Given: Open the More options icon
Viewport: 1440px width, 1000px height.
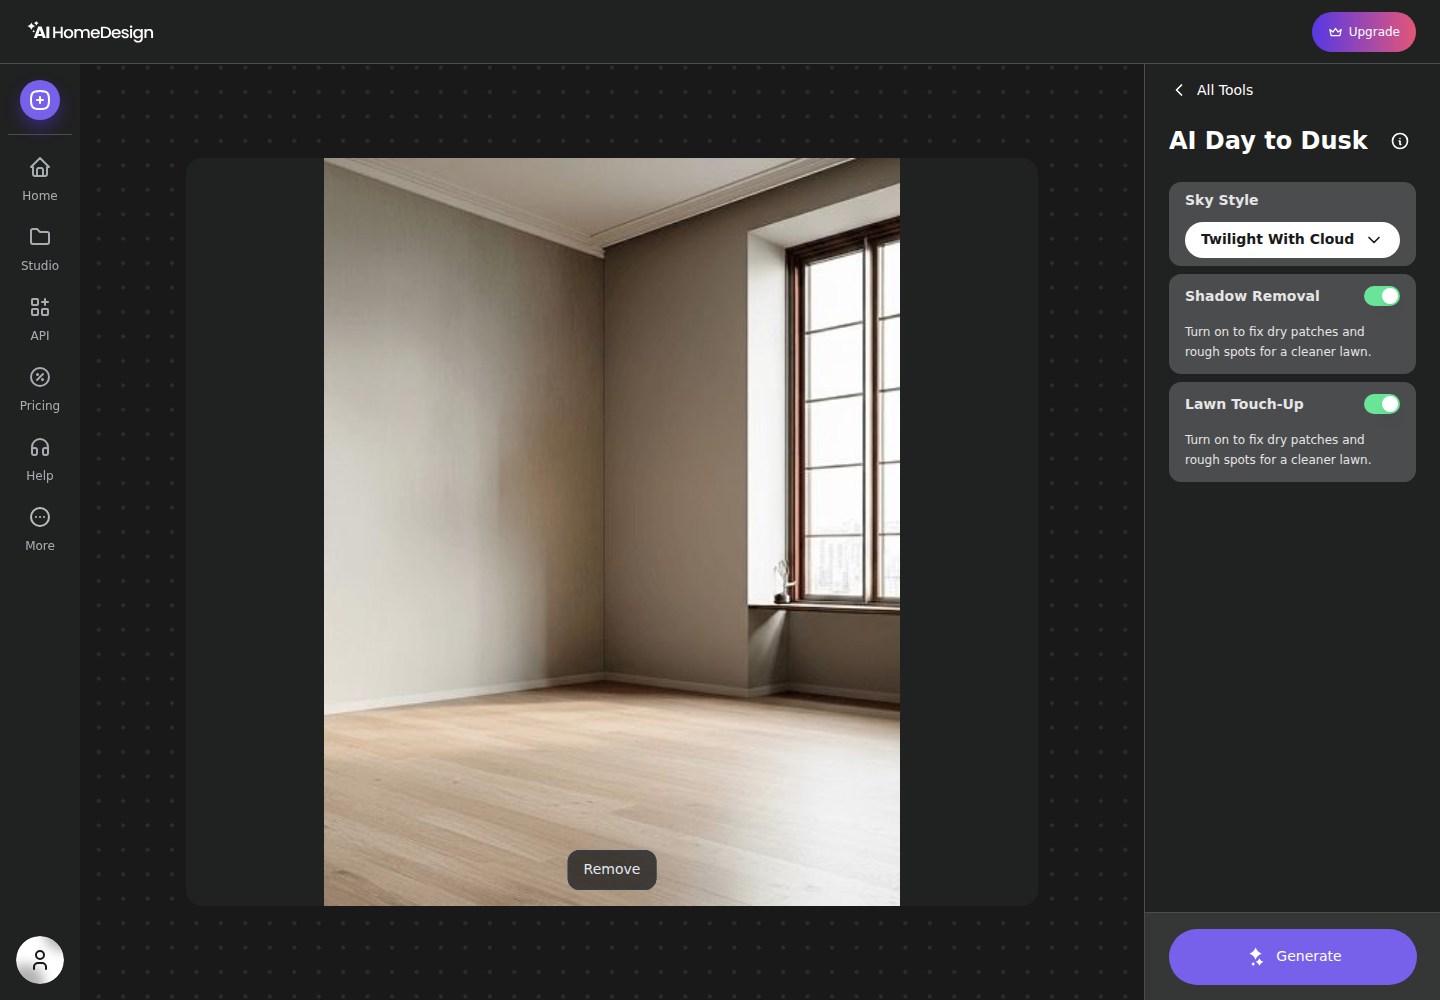Looking at the screenshot, I should tap(40, 517).
